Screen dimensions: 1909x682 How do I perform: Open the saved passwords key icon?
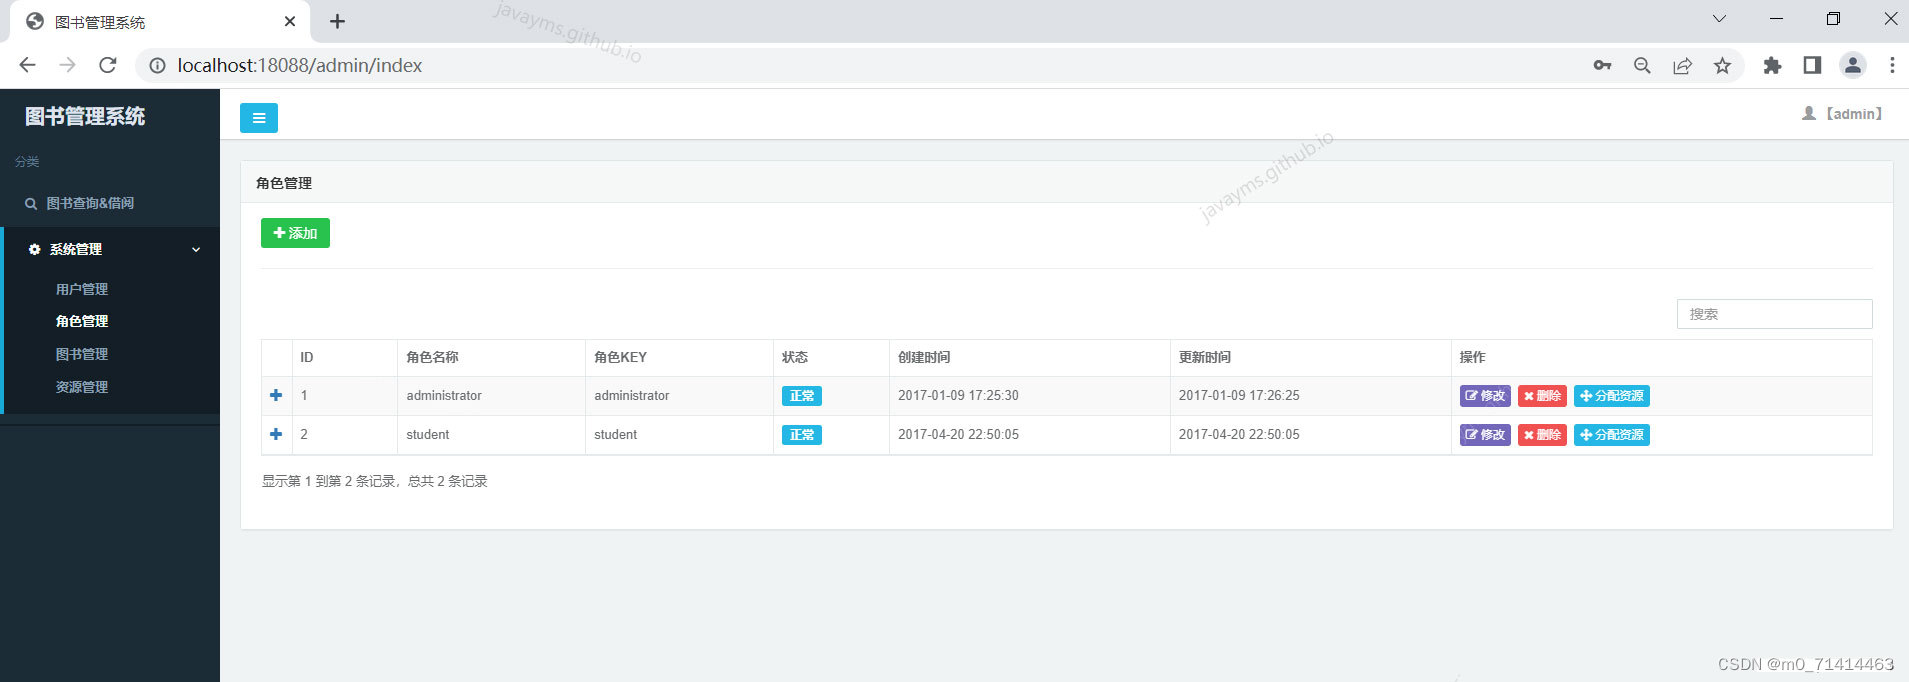click(x=1602, y=65)
